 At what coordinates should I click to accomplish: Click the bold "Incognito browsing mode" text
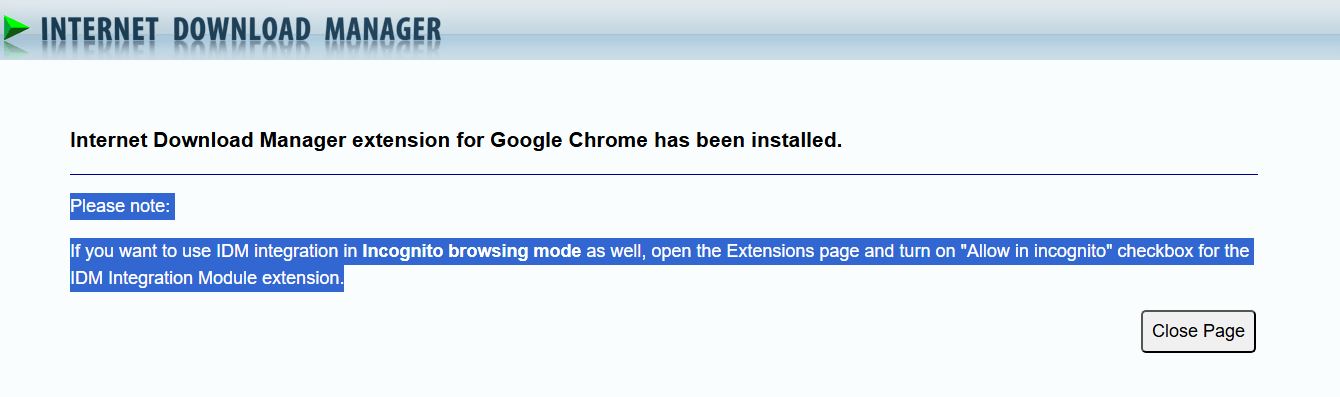[x=471, y=250]
